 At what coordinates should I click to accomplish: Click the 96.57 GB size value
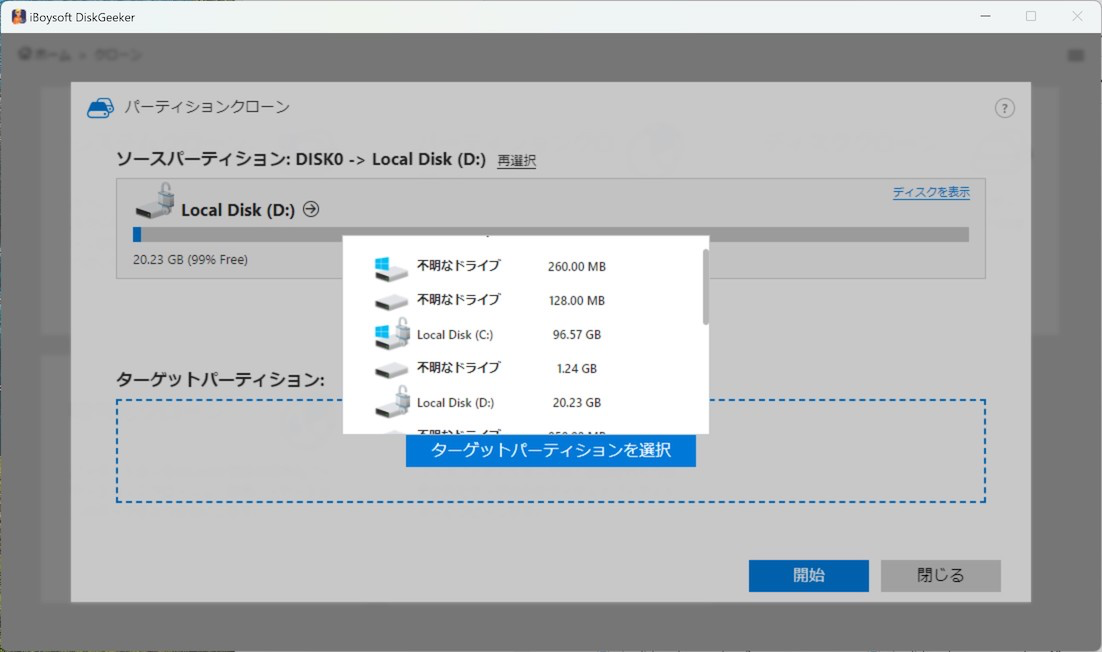tap(576, 334)
